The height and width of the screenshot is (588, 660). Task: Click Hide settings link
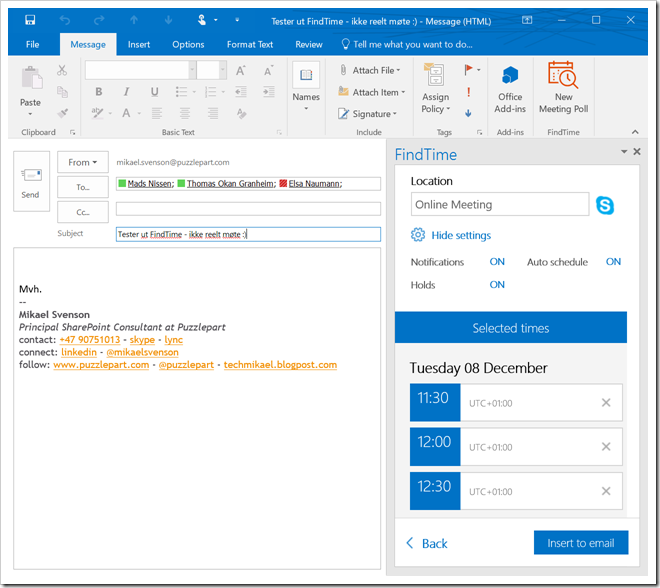coord(461,235)
